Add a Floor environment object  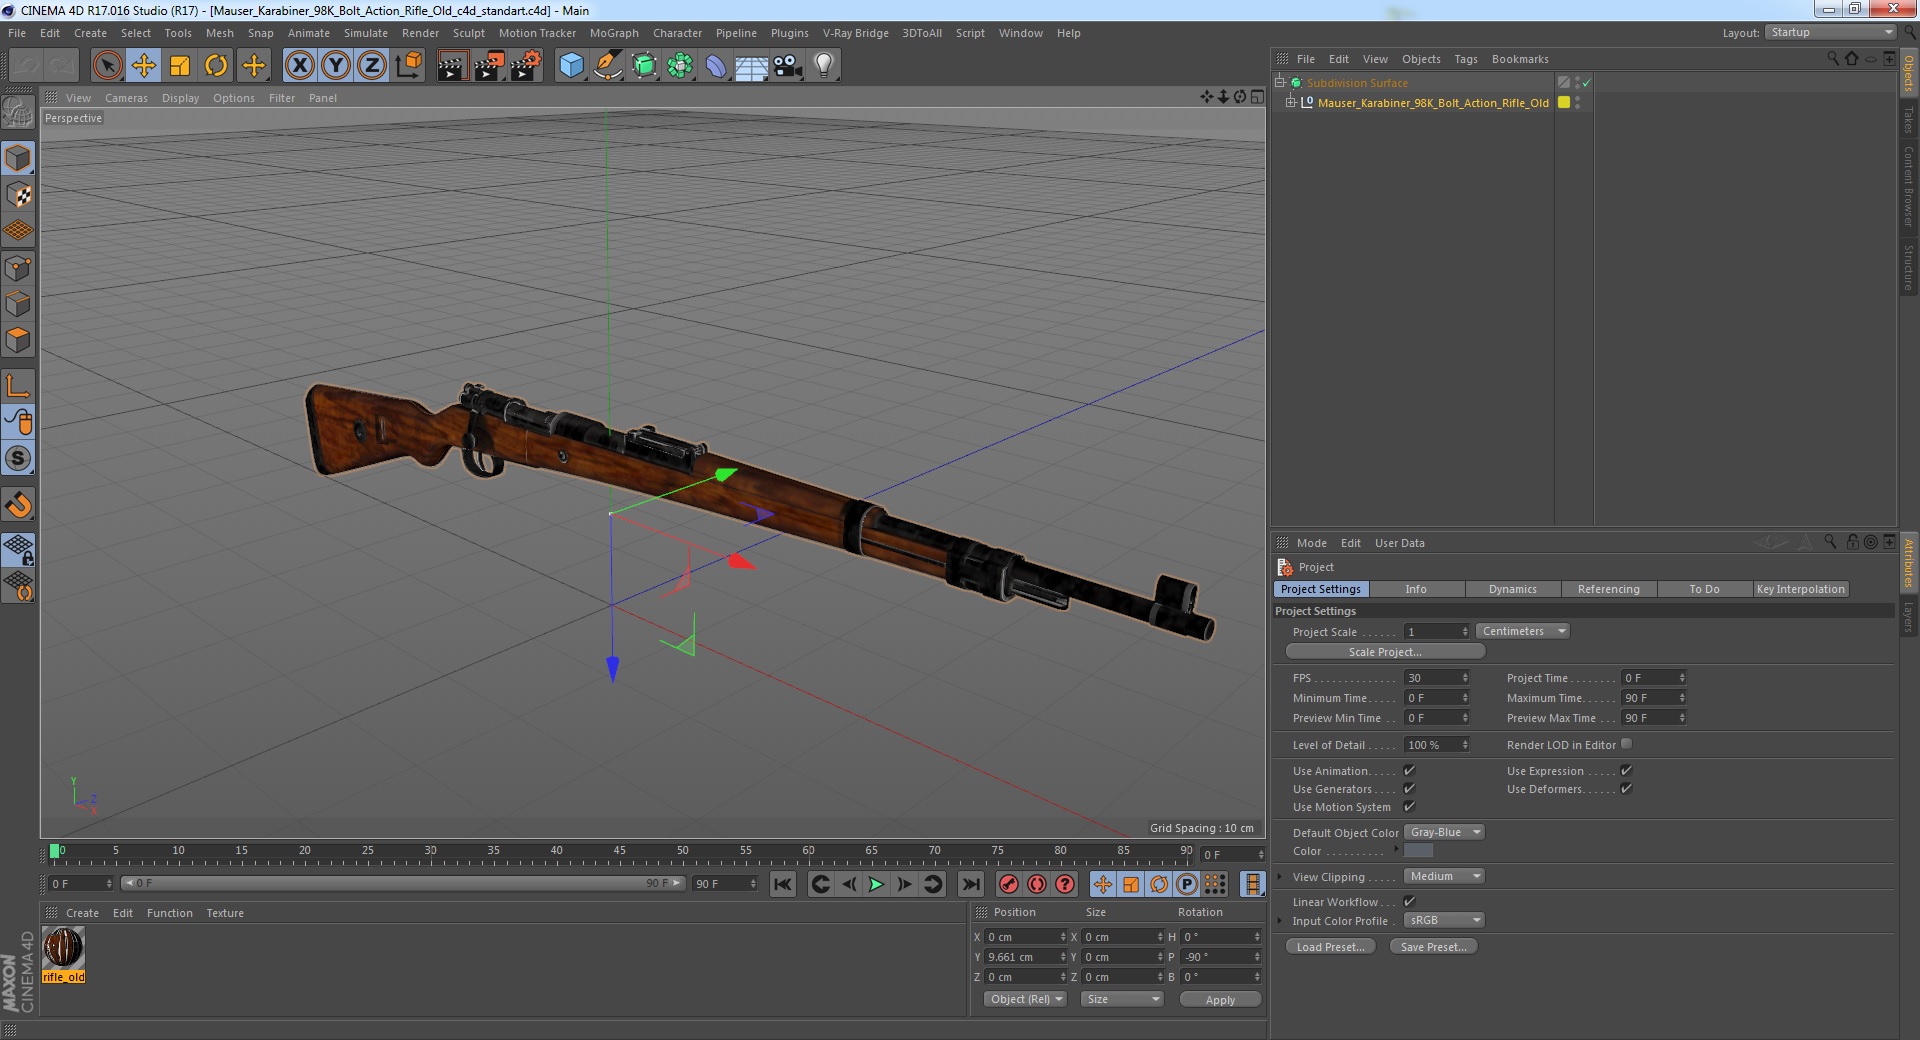752,66
